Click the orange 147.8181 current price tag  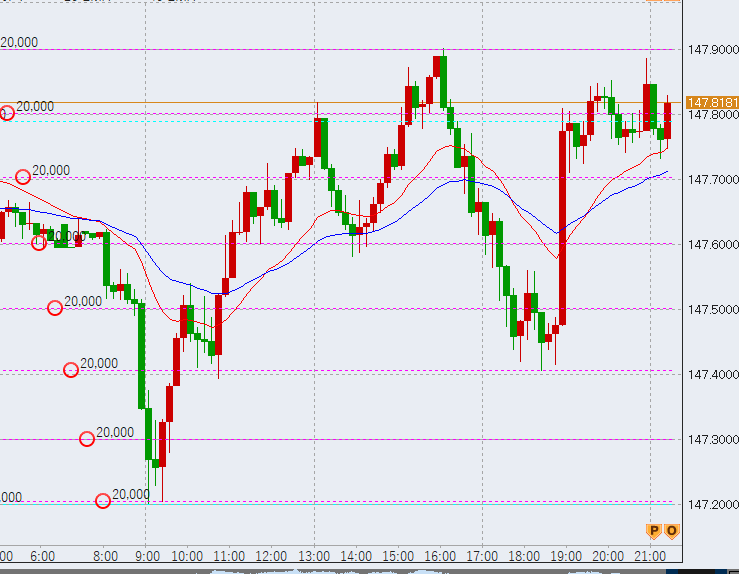pos(712,102)
